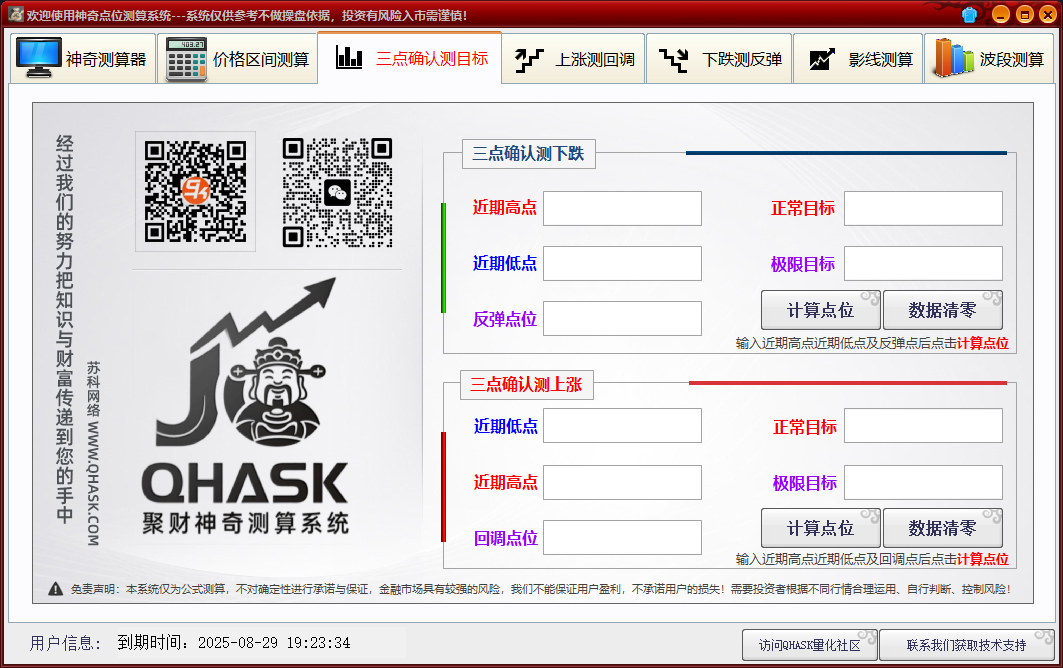The height and width of the screenshot is (668, 1063).
Task: Focus 近期高点 input in 测上涨 section
Action: (x=622, y=482)
